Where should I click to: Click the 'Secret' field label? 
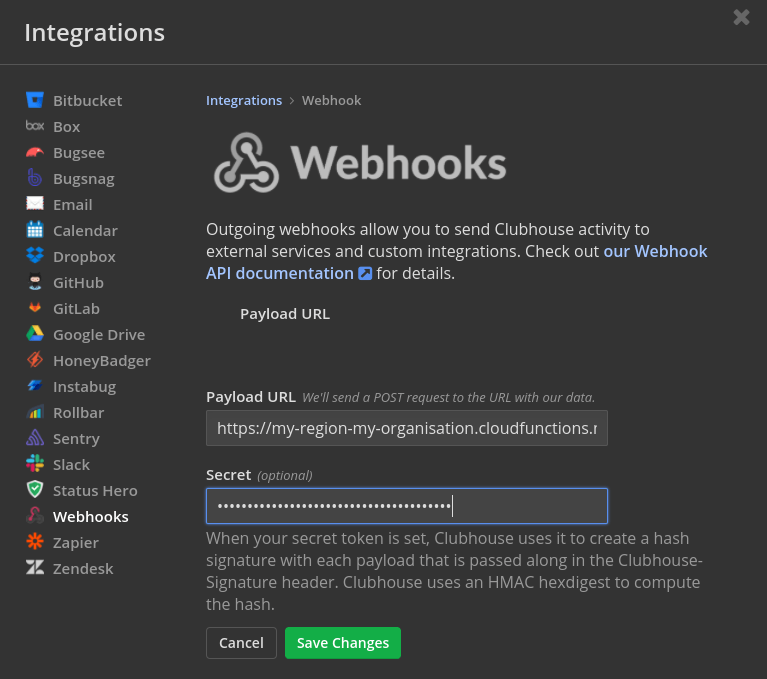pyautogui.click(x=228, y=475)
